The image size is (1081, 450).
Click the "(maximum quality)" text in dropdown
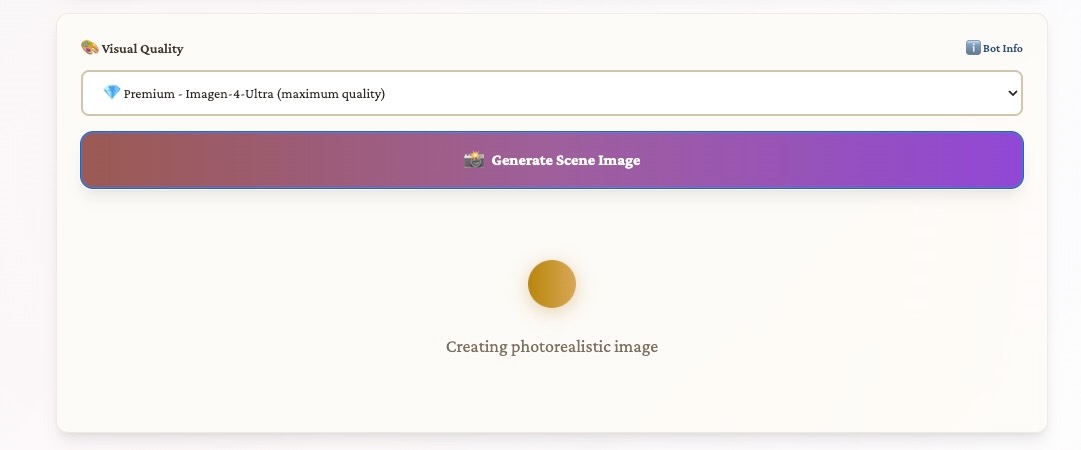331,94
